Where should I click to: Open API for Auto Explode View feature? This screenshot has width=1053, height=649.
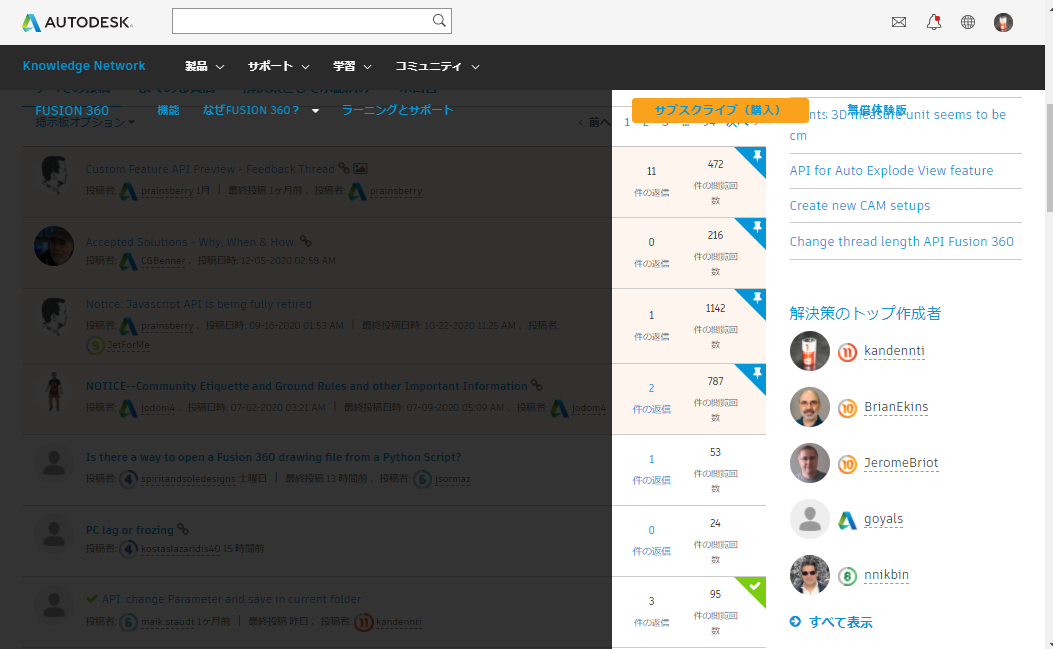891,171
